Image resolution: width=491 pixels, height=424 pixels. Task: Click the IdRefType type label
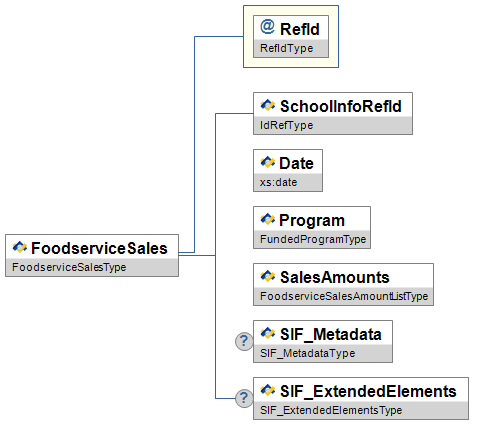[x=287, y=125]
